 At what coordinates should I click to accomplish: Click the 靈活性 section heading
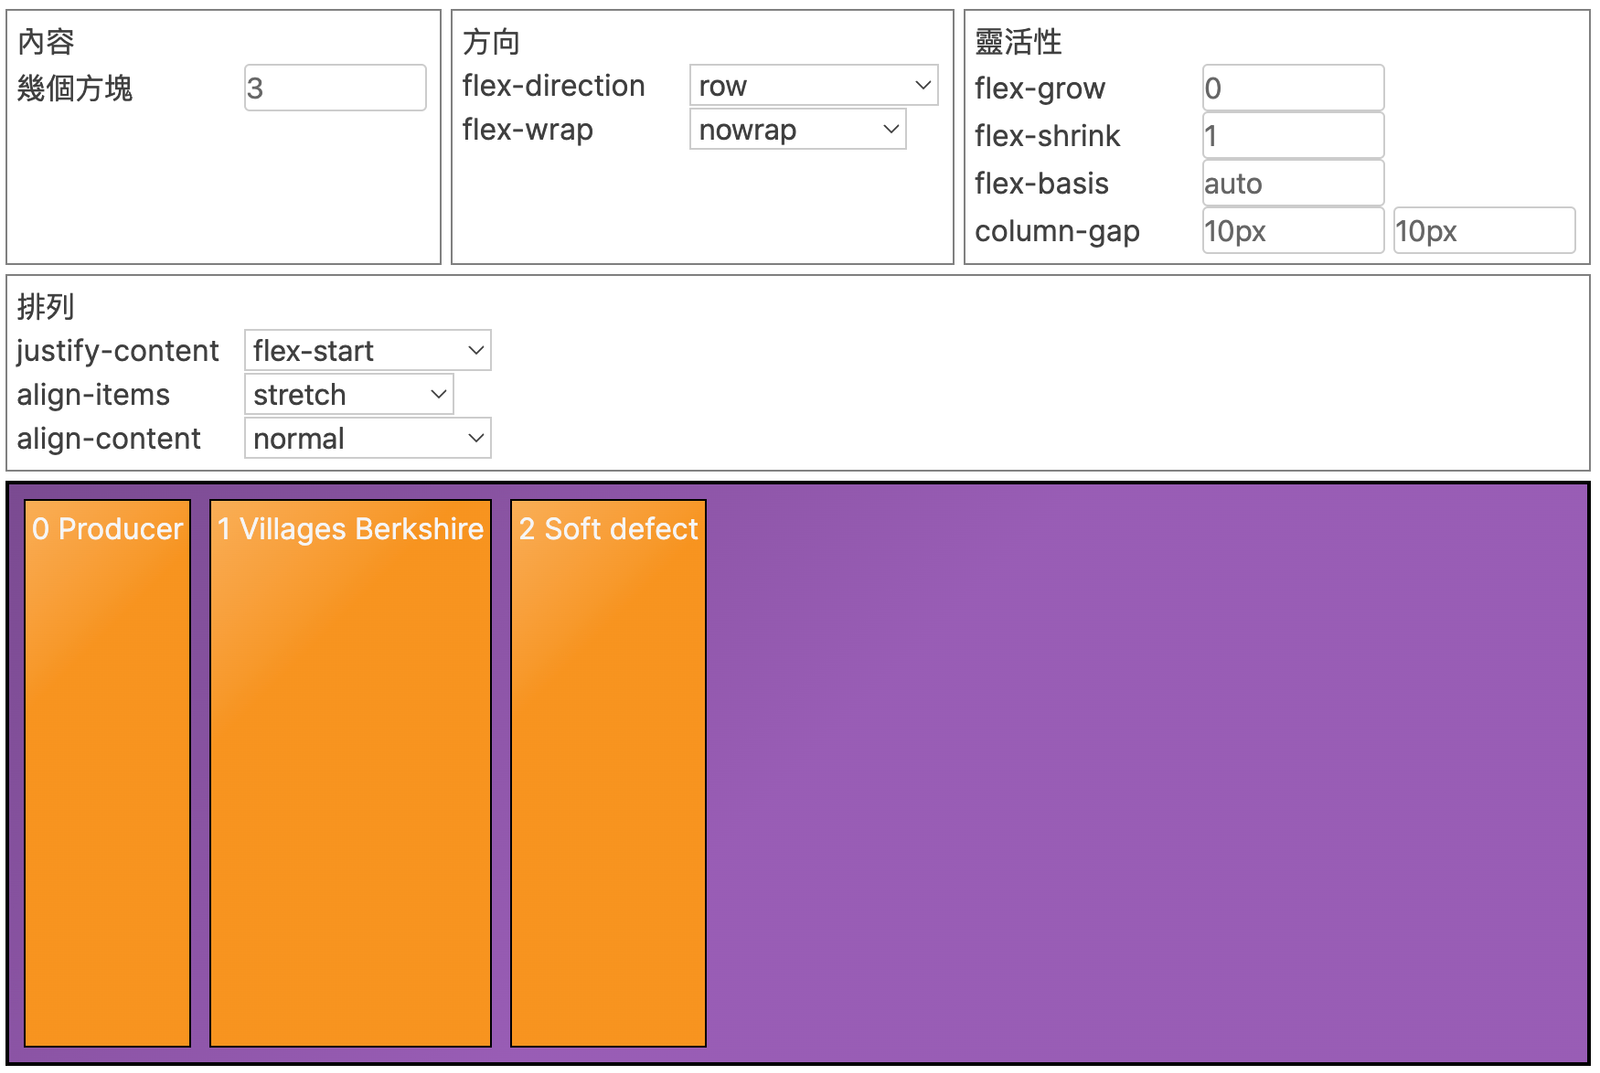[x=1018, y=42]
